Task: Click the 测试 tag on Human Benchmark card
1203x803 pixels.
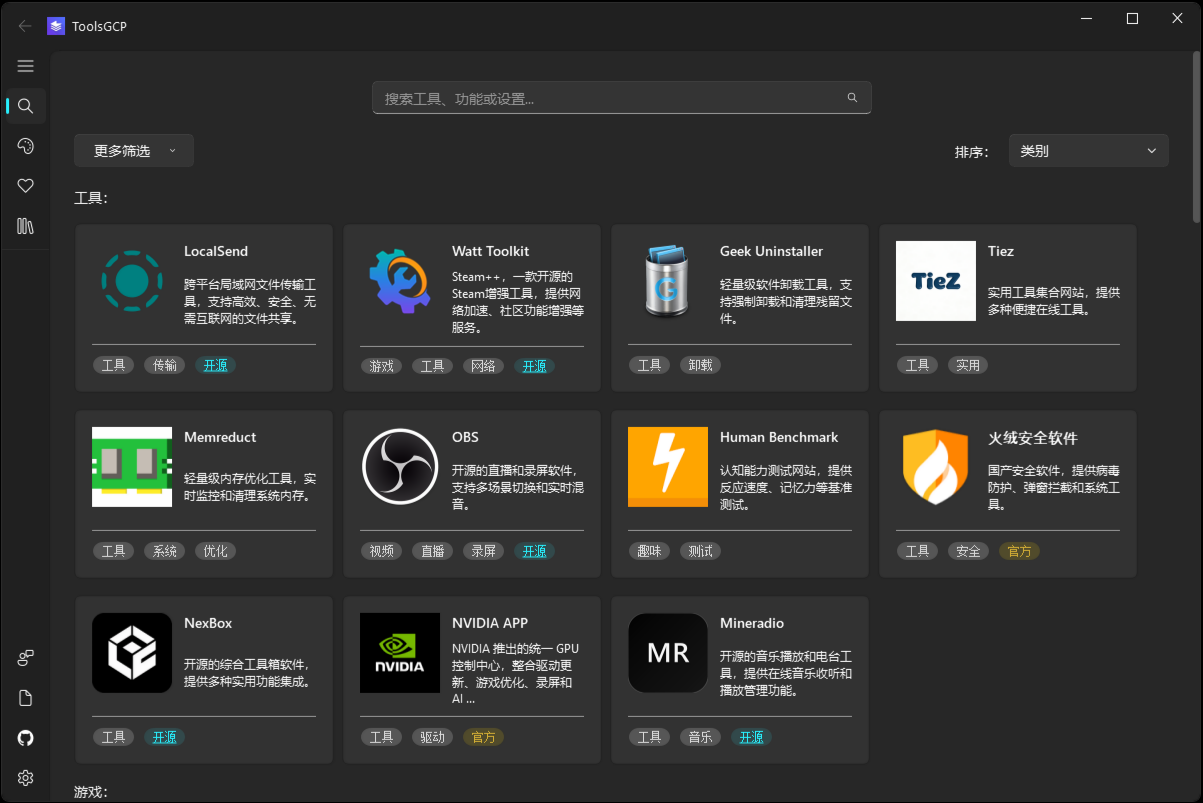Action: [x=701, y=551]
